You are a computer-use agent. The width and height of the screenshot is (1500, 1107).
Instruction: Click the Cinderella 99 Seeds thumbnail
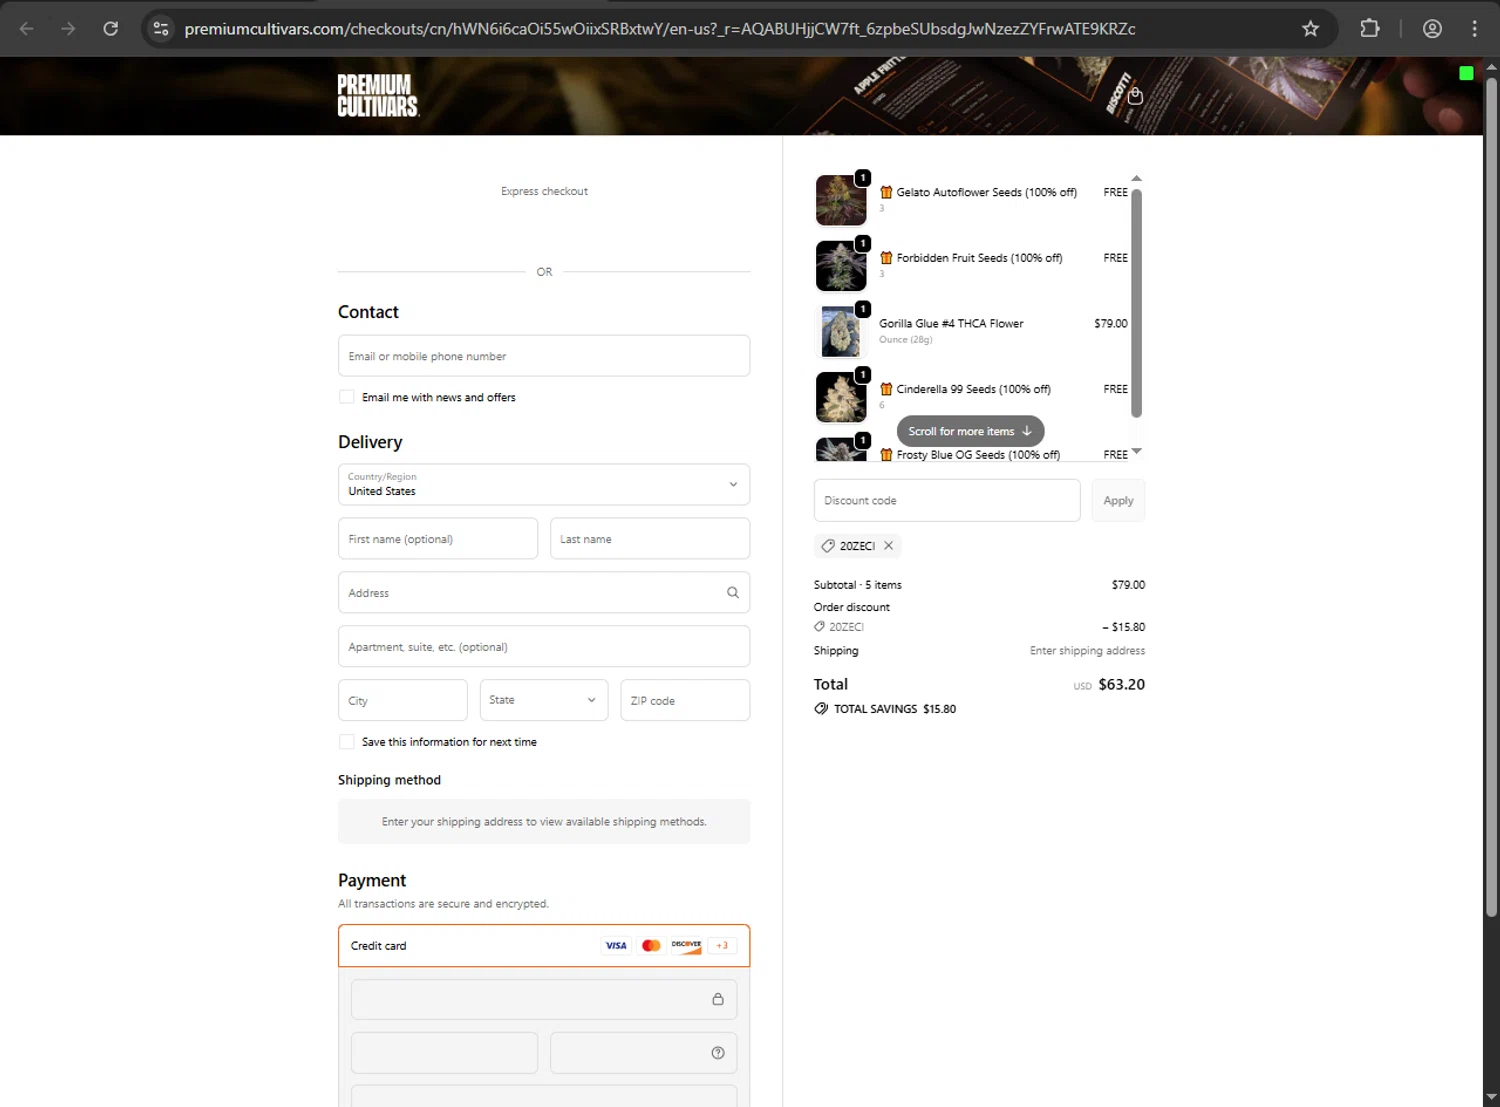841,397
